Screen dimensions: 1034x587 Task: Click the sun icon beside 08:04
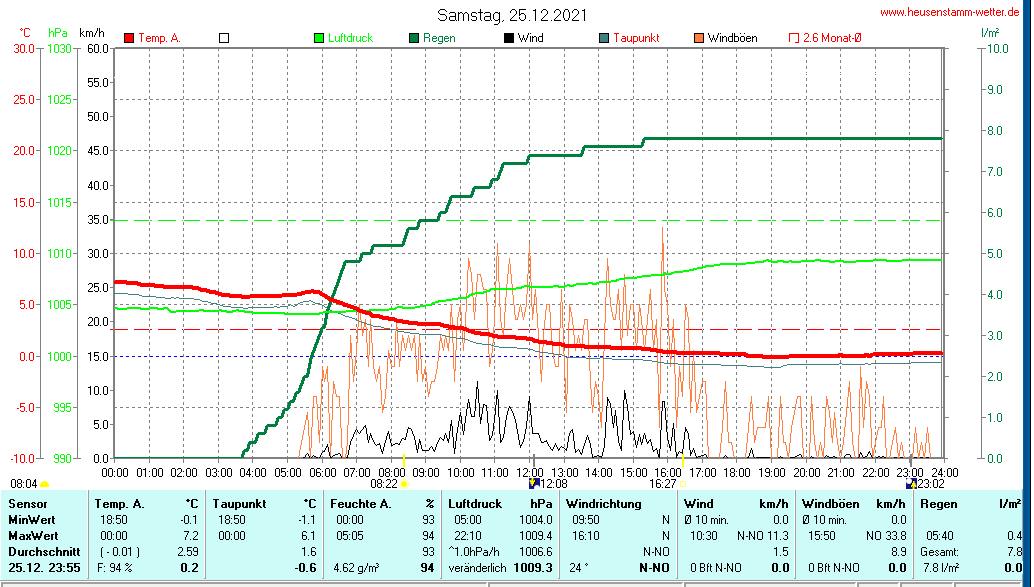[44, 485]
